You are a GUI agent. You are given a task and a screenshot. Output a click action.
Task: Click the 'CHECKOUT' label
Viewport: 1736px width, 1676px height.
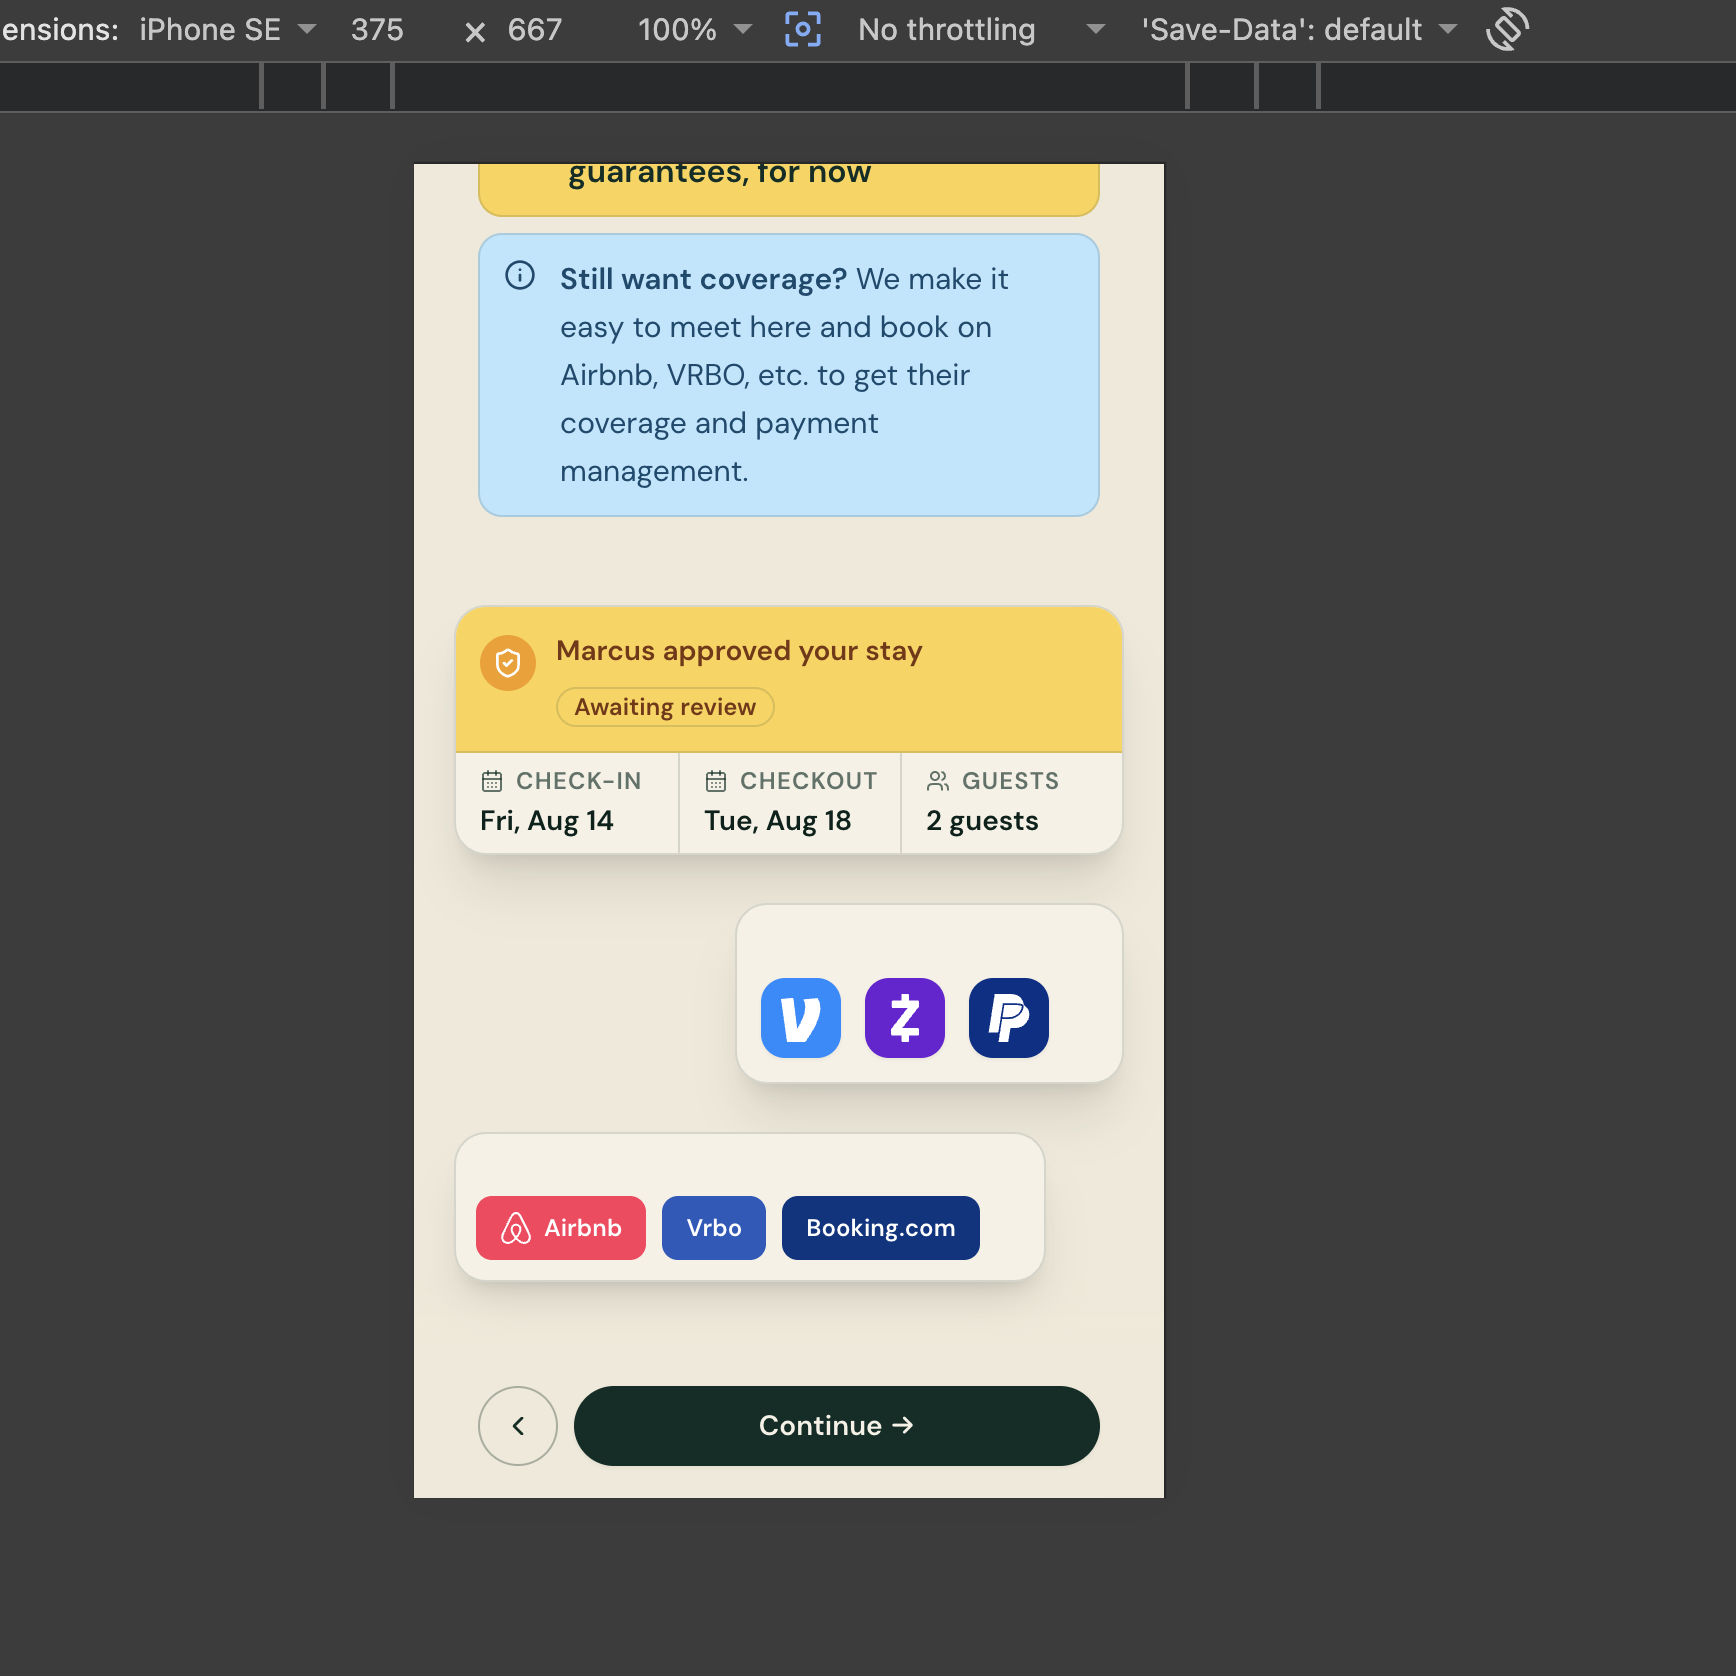809,781
